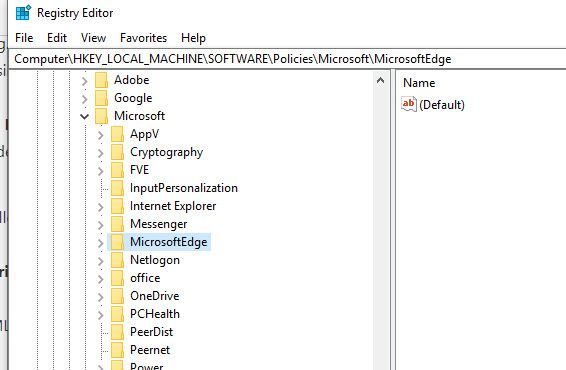Select the InputPersonalization key label
This screenshot has height=370, width=566.
coord(184,188)
